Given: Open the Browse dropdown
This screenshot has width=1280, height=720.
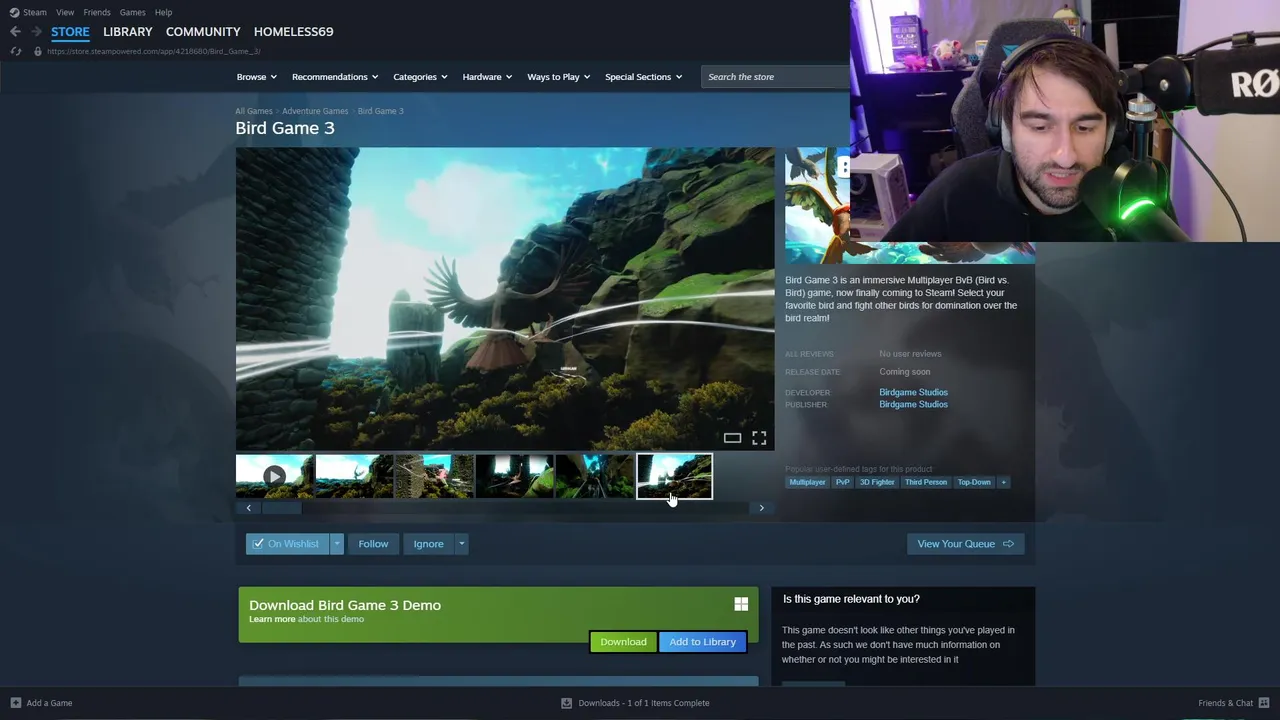Looking at the screenshot, I should (257, 77).
